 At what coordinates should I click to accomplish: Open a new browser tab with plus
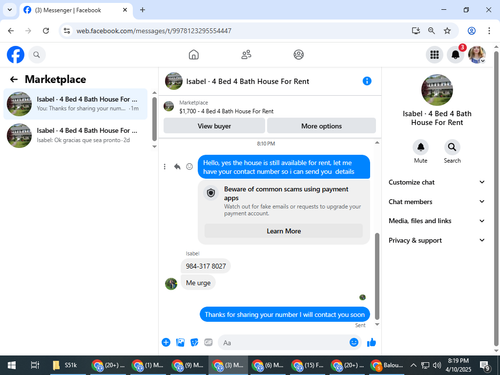click(142, 10)
